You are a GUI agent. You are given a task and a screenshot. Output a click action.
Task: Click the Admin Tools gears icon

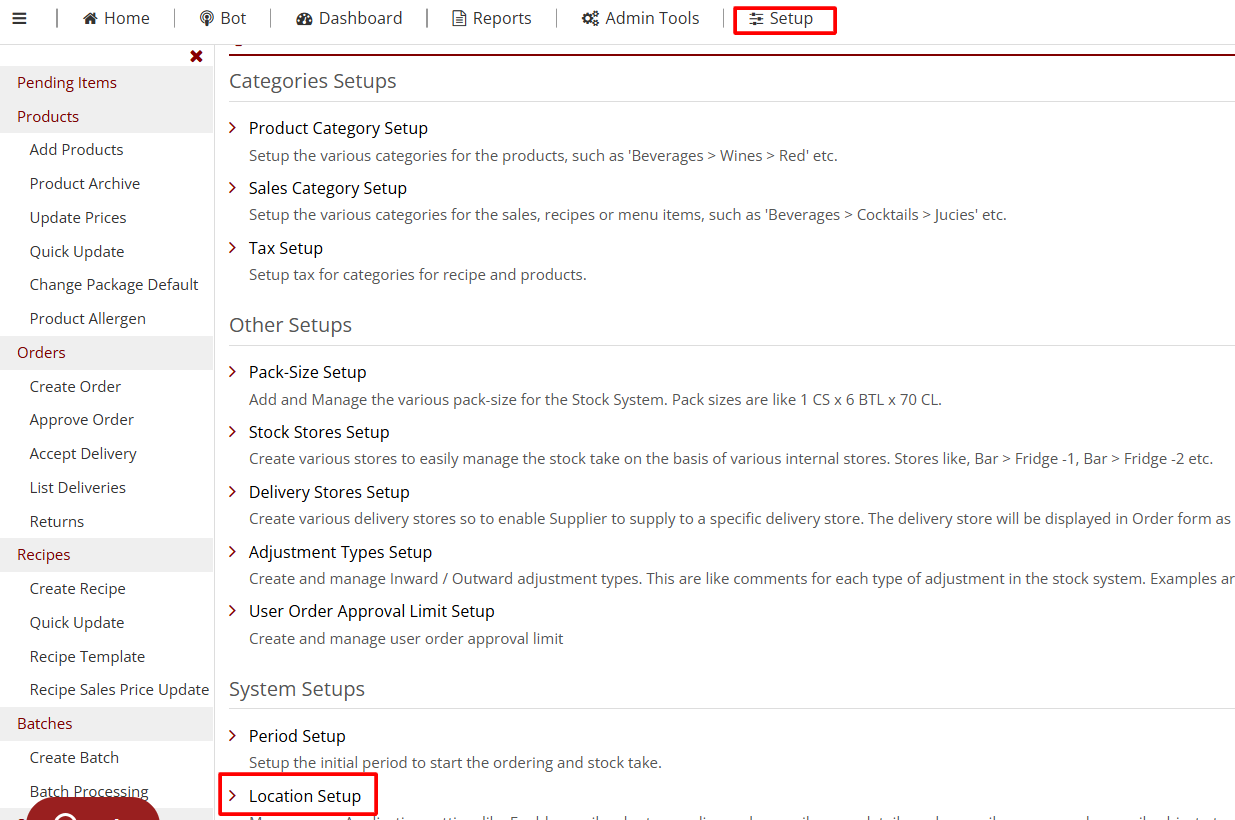coord(591,19)
